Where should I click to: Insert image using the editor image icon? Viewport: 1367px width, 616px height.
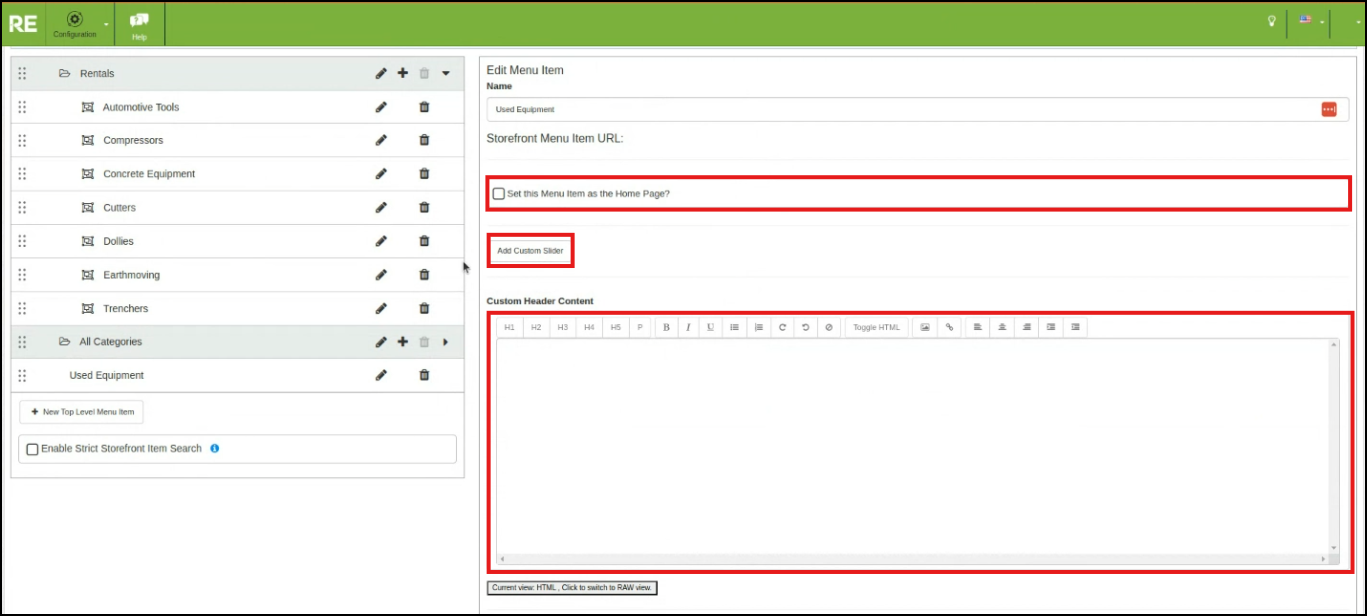pyautogui.click(x=925, y=327)
